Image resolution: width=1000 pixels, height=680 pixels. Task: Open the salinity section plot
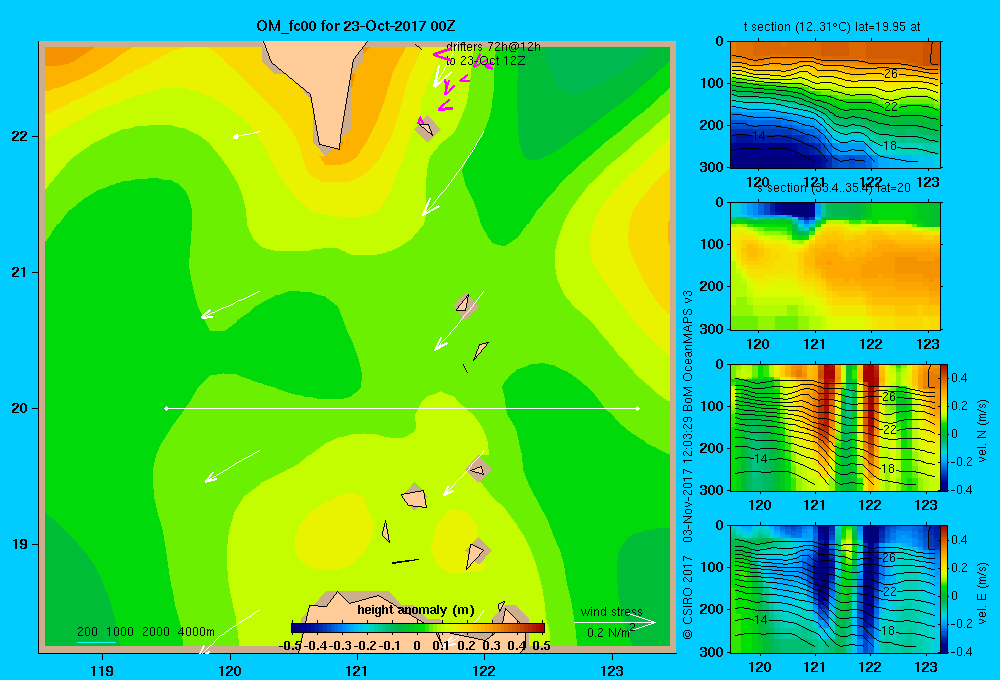[x=835, y=266]
